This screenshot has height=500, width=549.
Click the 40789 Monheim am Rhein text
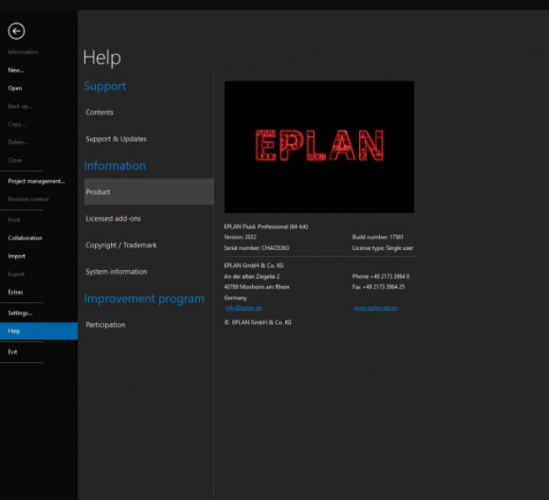[x=257, y=287]
